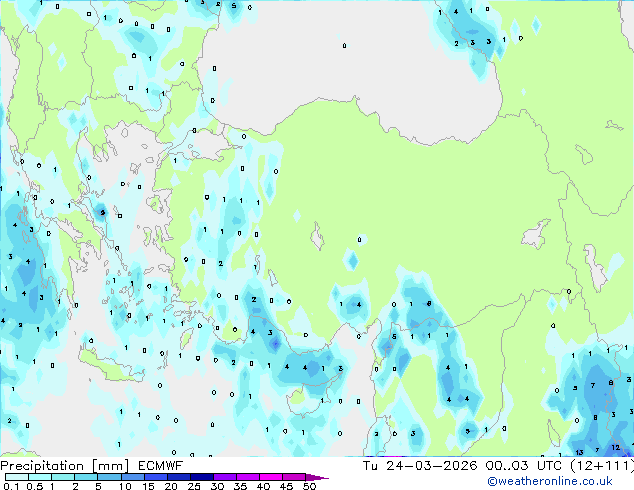Click the '0.5' legend label

[x=35, y=486]
